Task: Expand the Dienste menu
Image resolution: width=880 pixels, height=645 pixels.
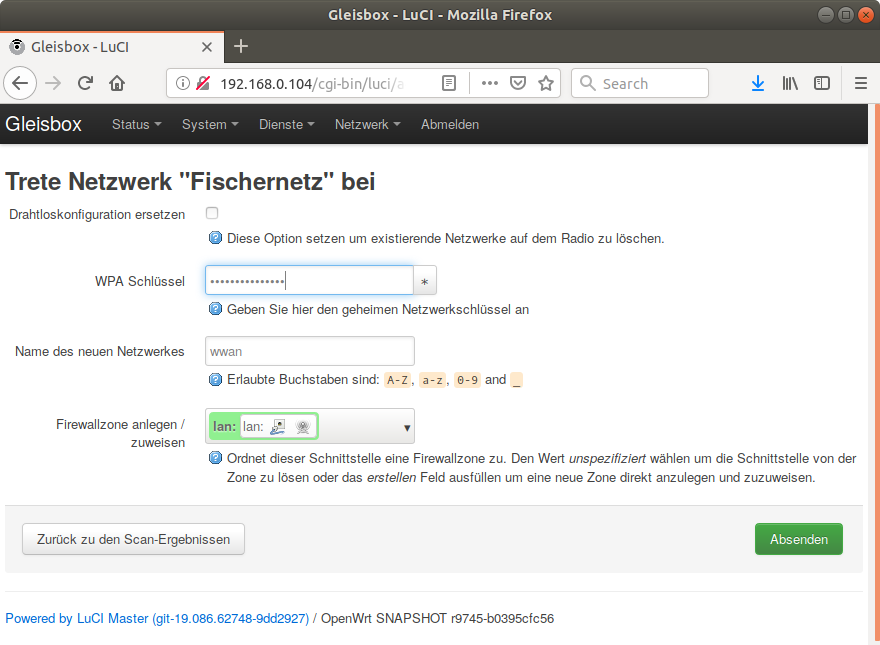Action: 286,125
